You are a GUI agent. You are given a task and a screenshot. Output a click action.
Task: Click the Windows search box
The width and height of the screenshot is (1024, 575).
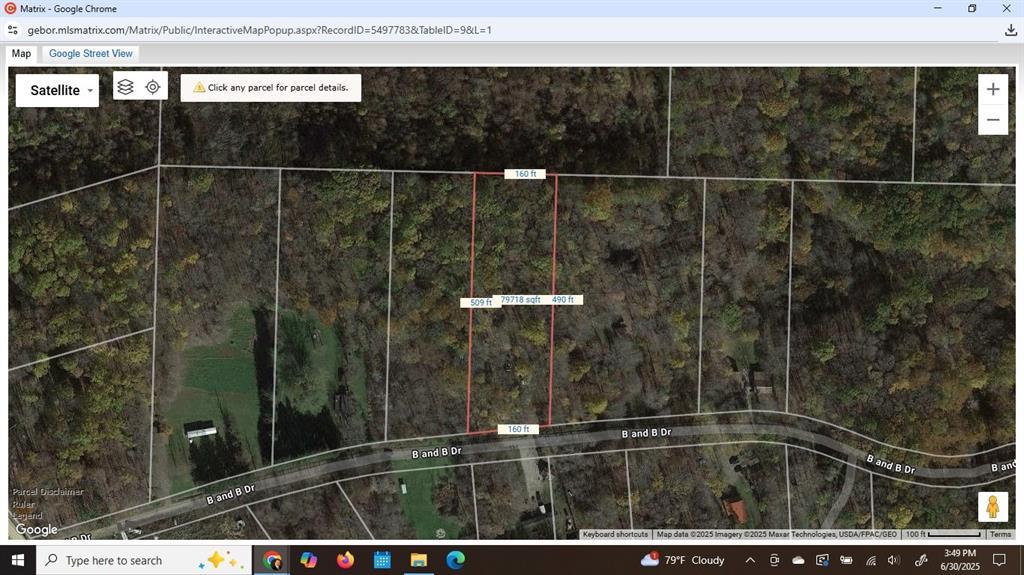[x=113, y=560]
